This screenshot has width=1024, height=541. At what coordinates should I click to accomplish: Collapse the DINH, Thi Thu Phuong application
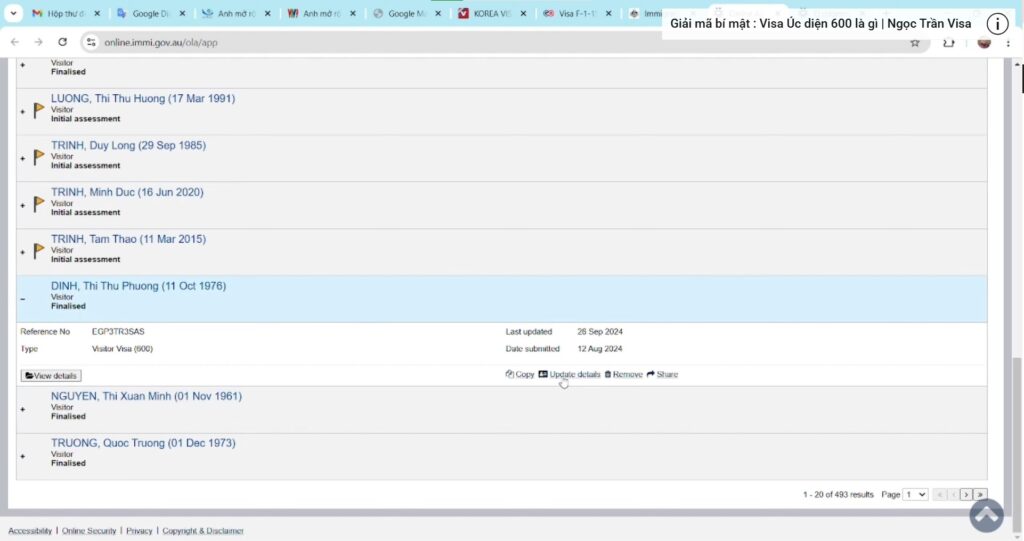(23, 299)
